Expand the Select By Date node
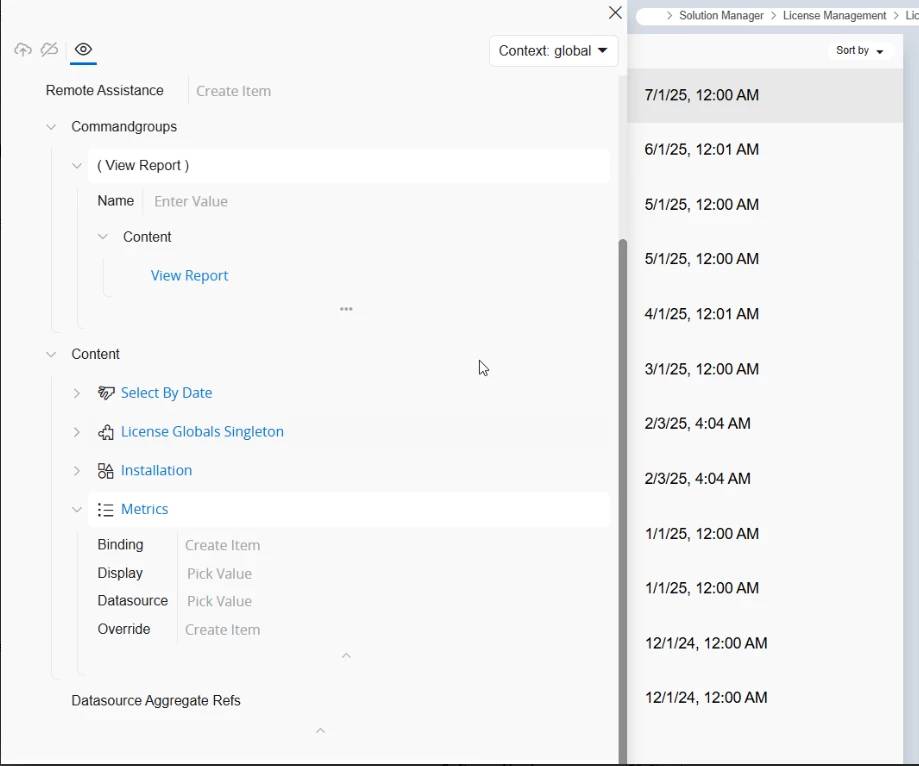The height and width of the screenshot is (766, 919). click(77, 393)
